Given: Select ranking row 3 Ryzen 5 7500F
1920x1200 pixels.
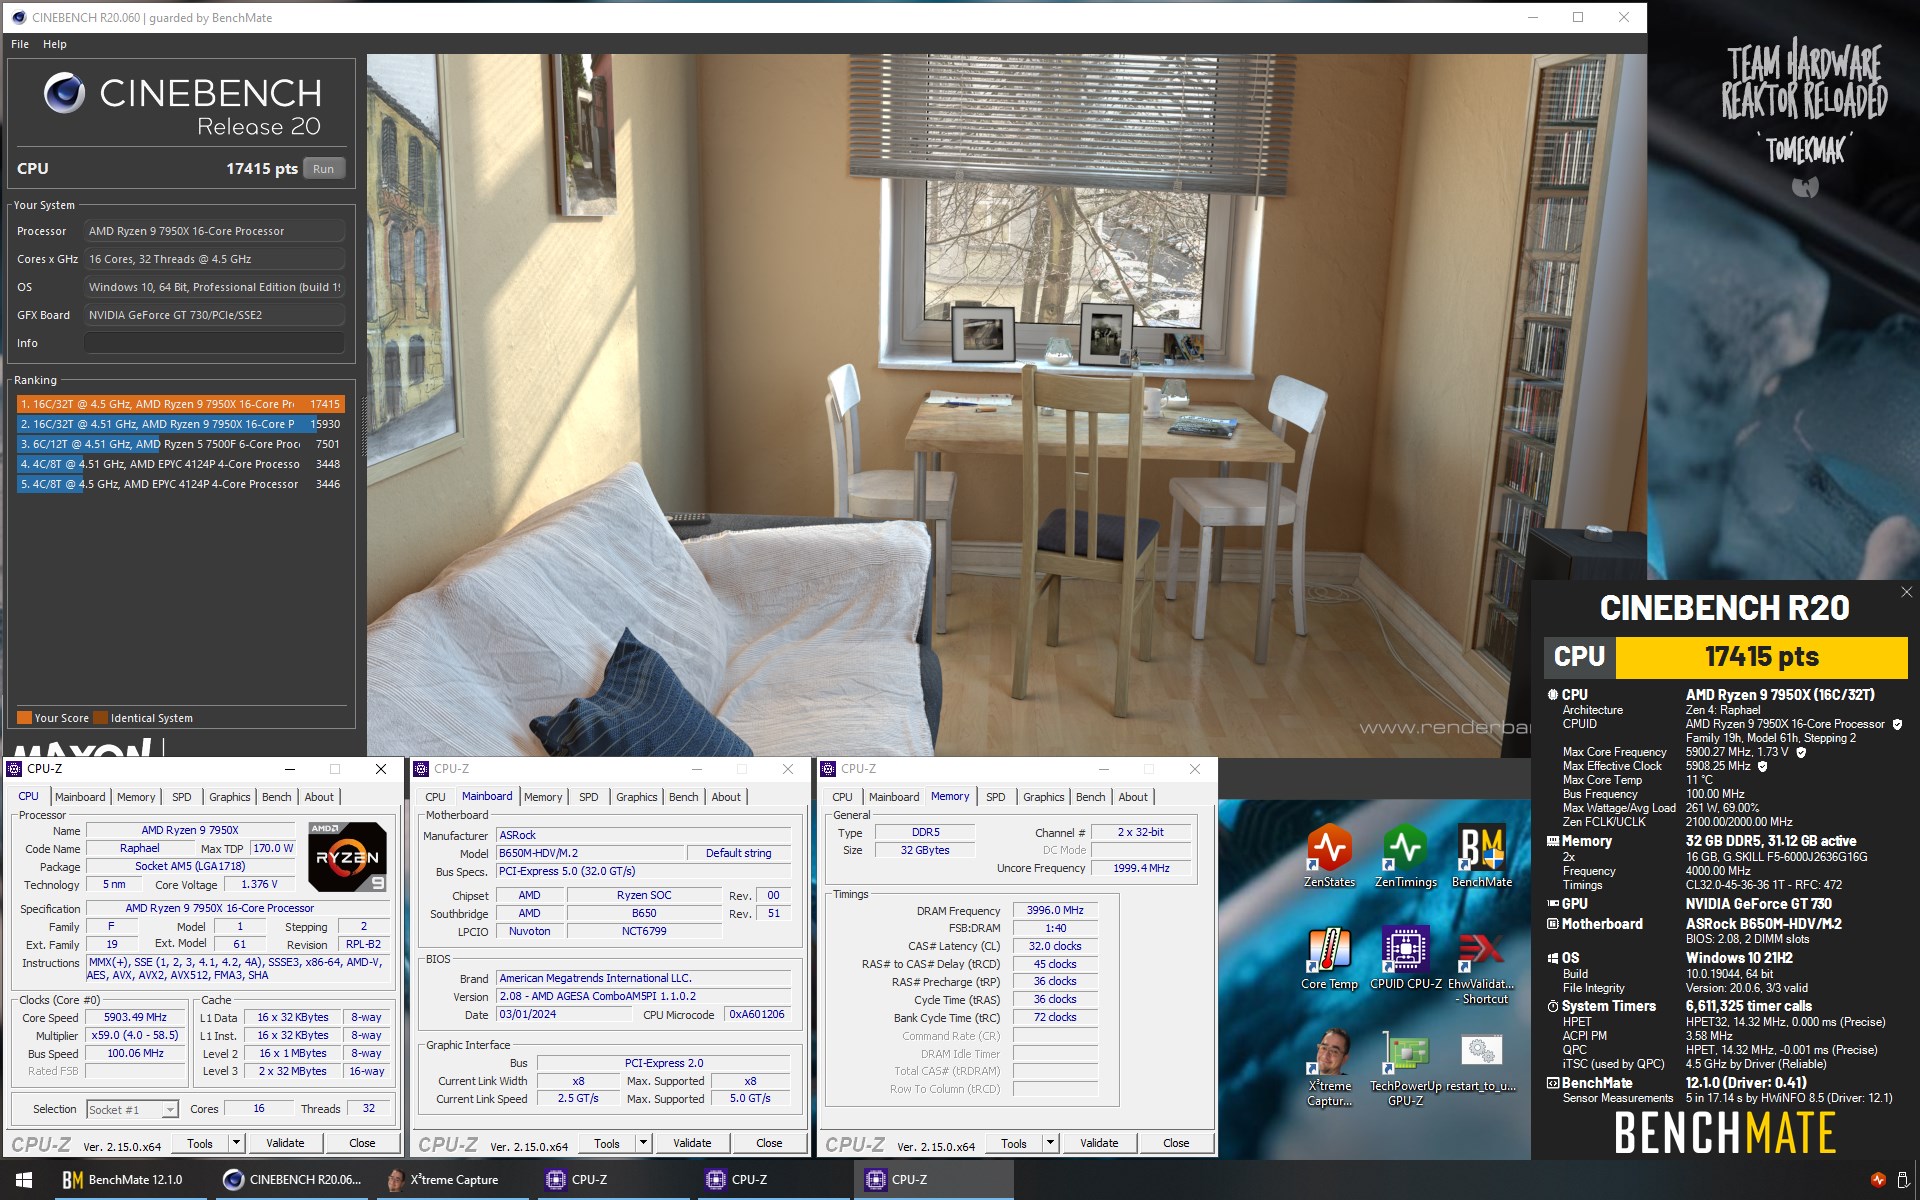Looking at the screenshot, I should pos(181,444).
